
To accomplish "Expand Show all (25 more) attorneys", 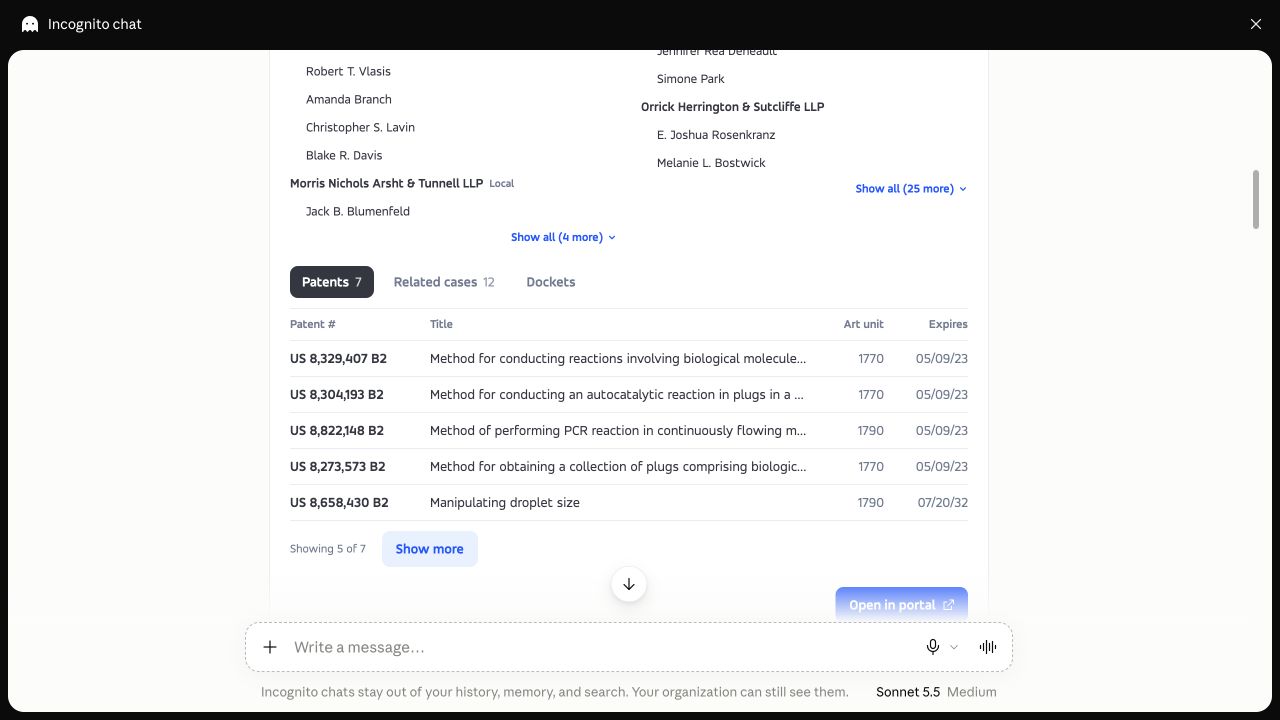I will (911, 188).
